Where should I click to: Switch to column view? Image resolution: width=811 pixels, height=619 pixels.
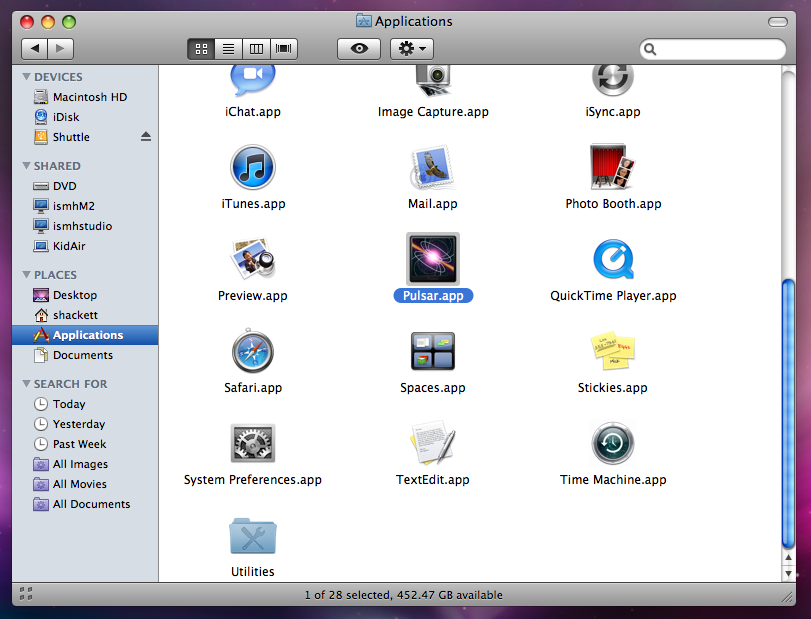256,49
